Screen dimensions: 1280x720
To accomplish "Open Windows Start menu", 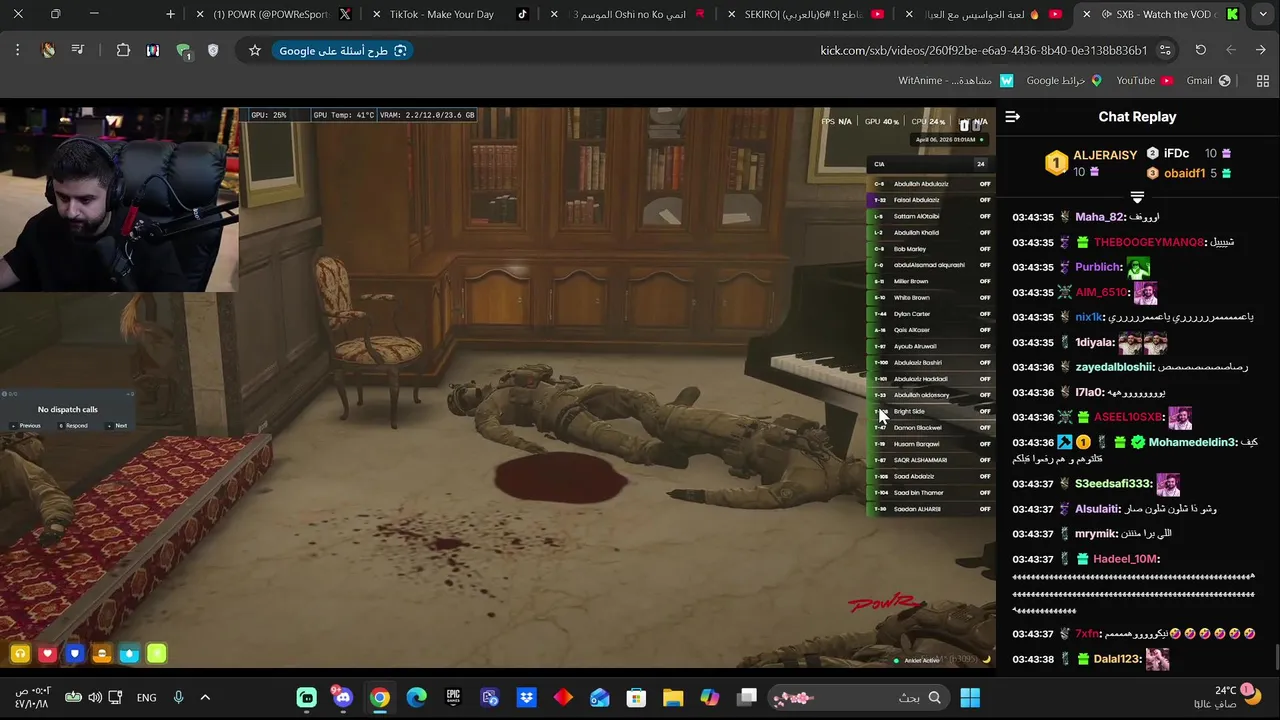I will [x=970, y=697].
